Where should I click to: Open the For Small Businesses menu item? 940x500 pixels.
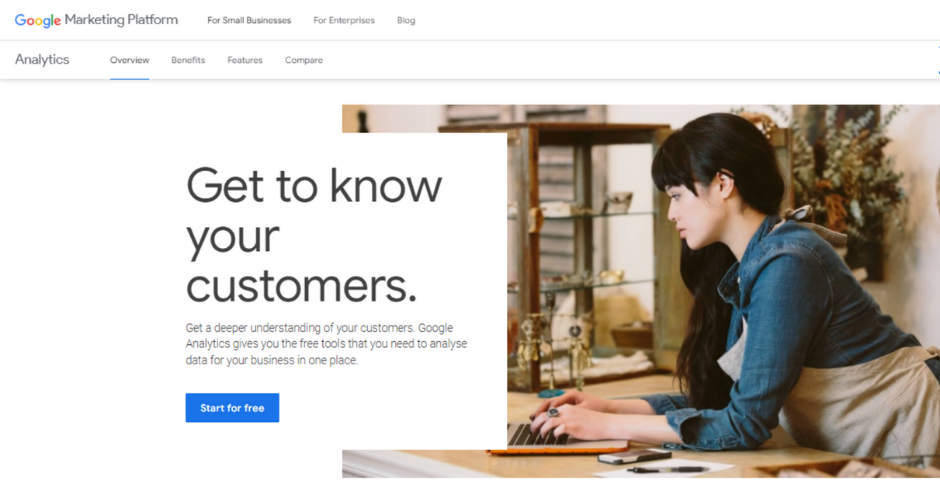249,20
